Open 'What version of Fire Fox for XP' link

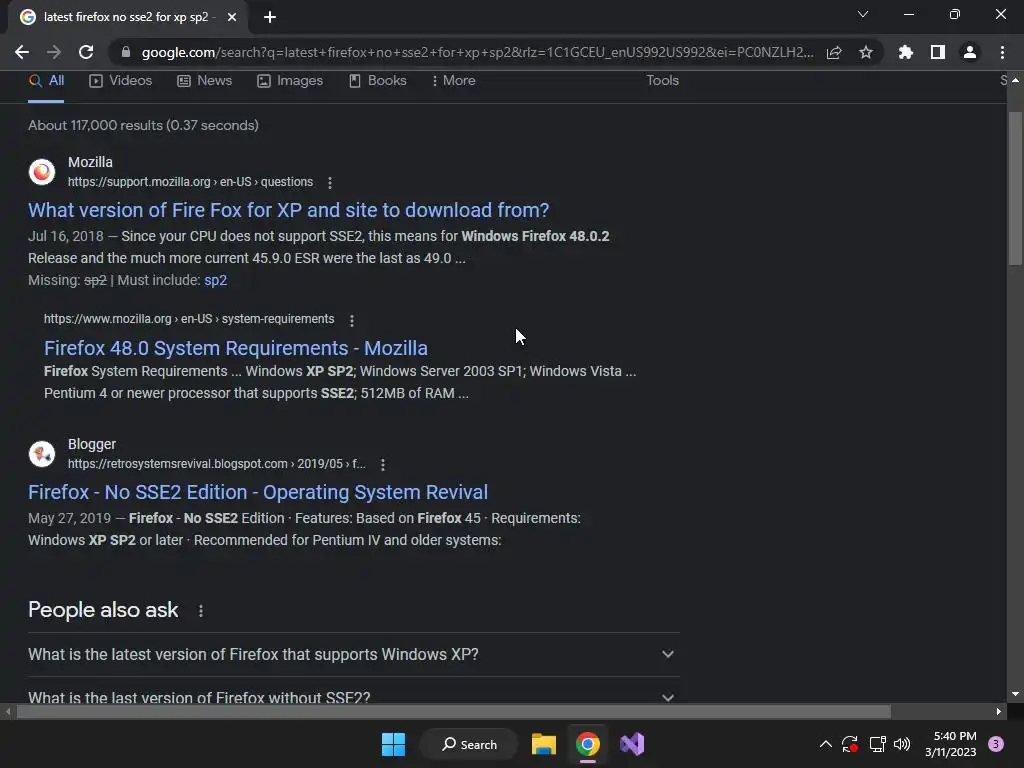[288, 210]
